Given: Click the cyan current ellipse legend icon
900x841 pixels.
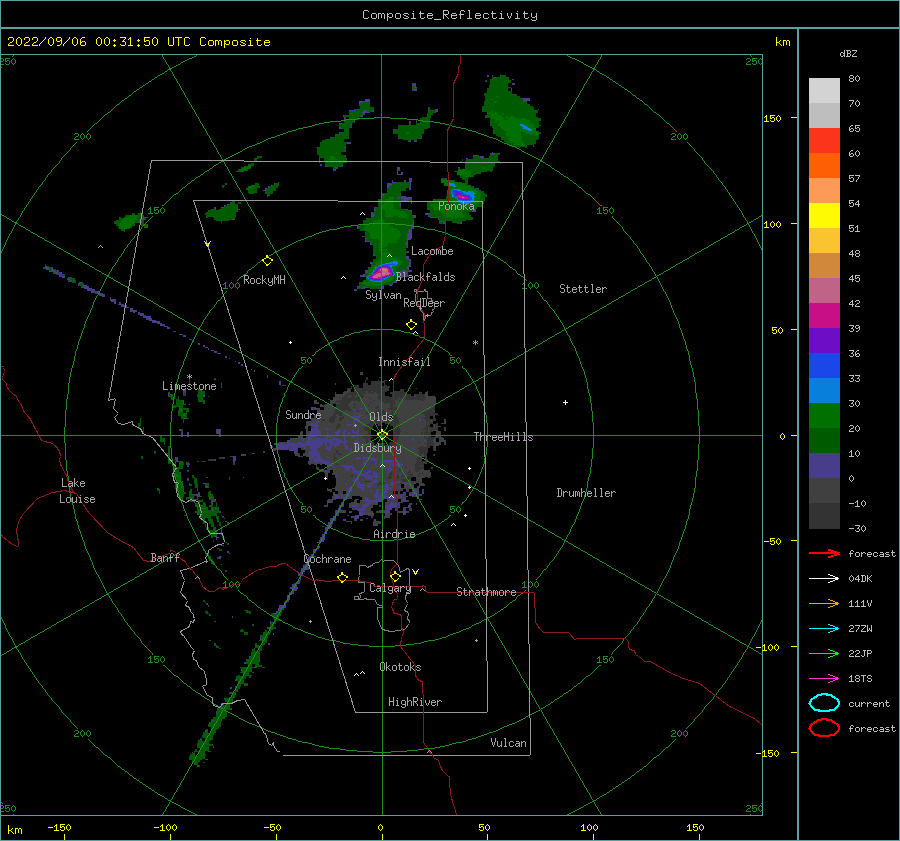Looking at the screenshot, I should click(824, 703).
